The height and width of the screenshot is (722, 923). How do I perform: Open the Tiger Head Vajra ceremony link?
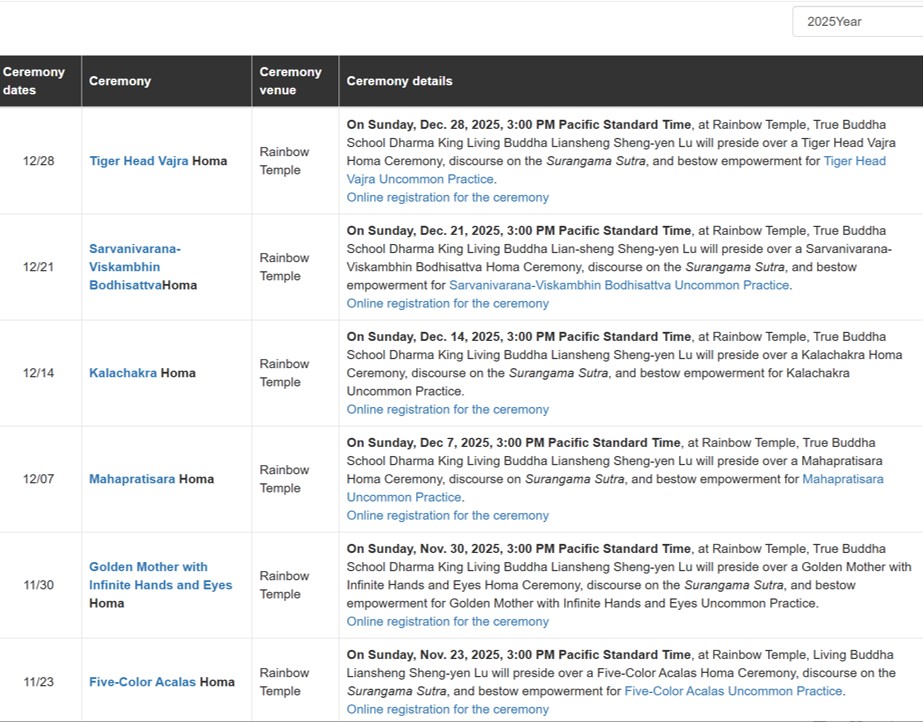click(138, 161)
